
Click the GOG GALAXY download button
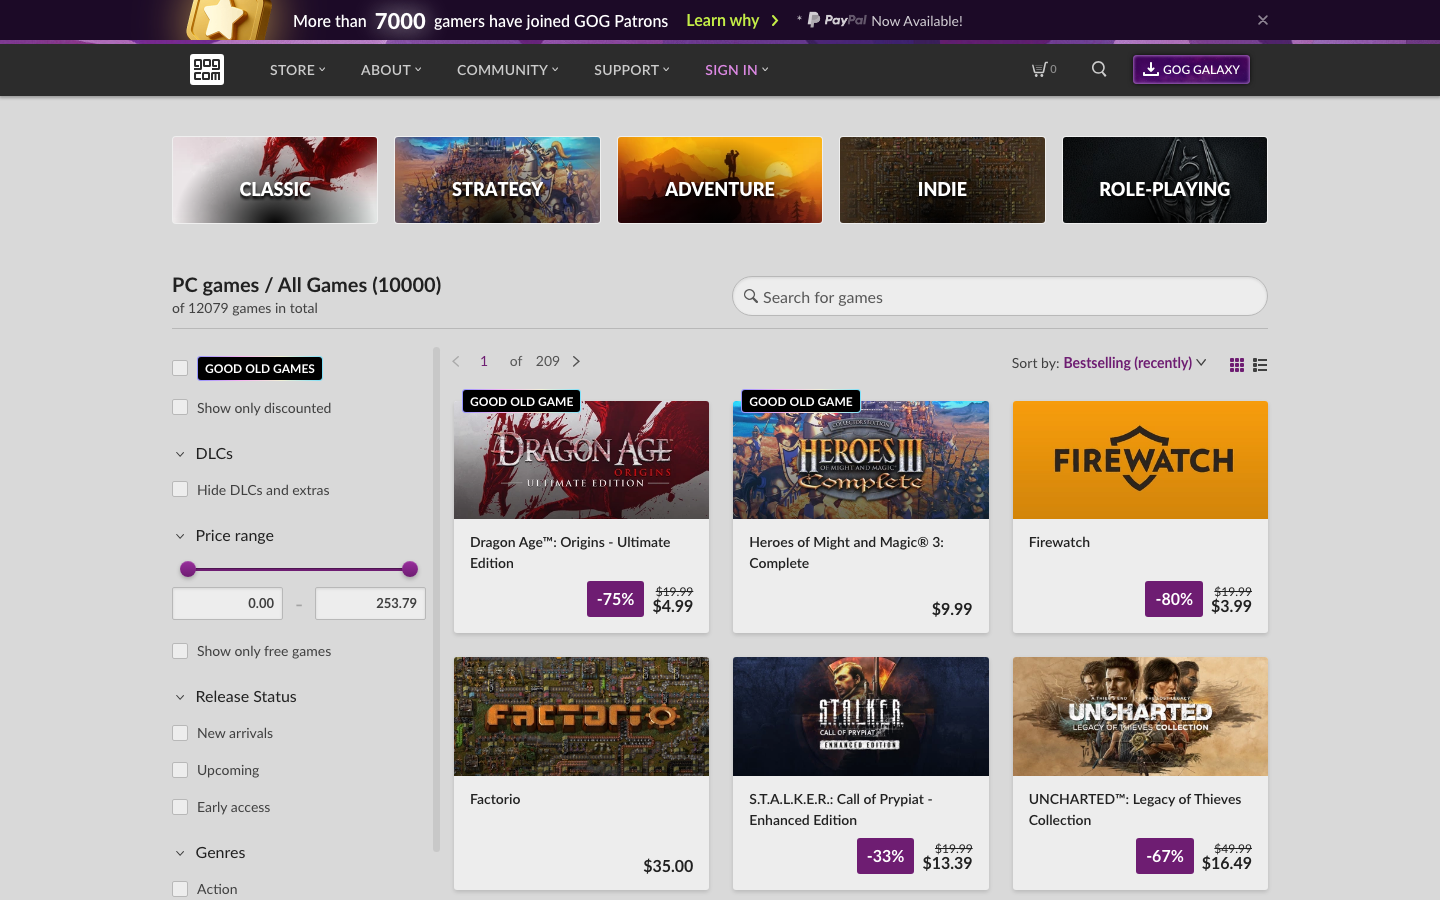tap(1191, 69)
